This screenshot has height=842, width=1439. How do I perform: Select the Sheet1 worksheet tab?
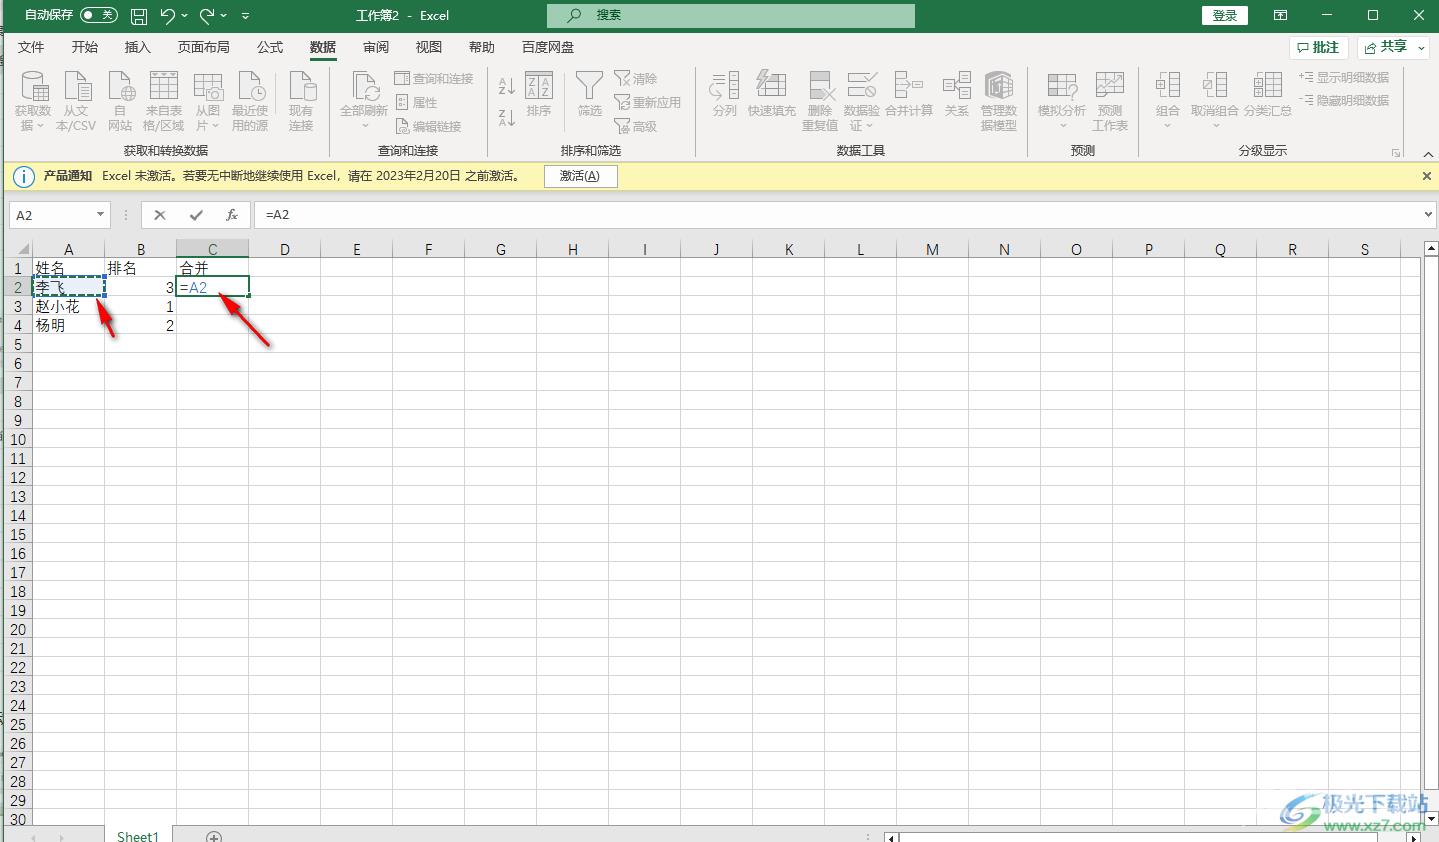138,834
